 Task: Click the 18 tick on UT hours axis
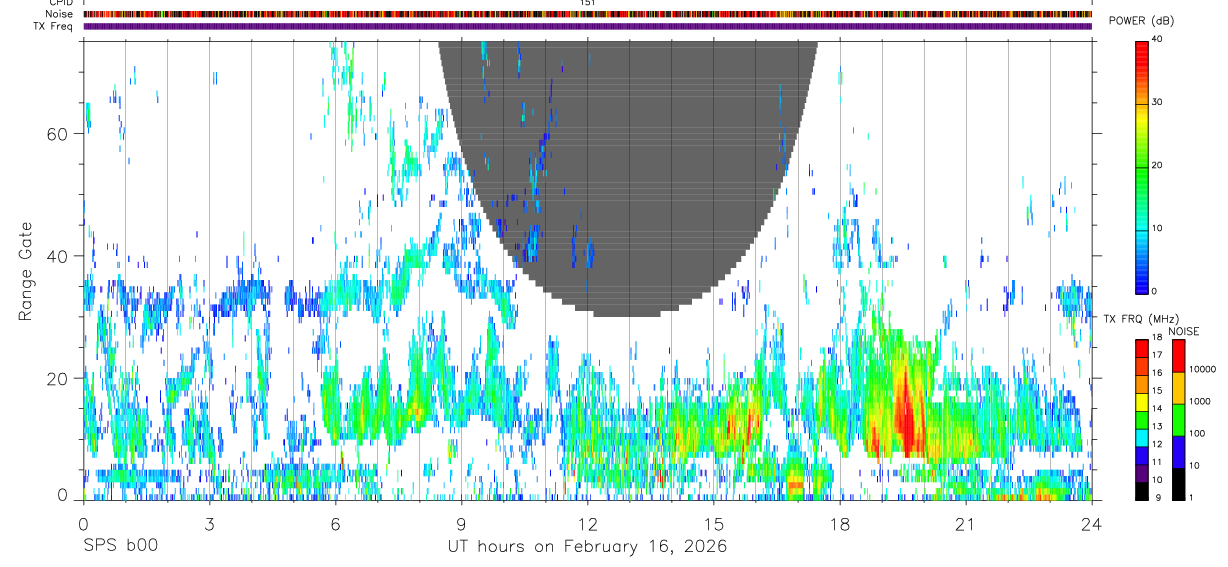840,523
